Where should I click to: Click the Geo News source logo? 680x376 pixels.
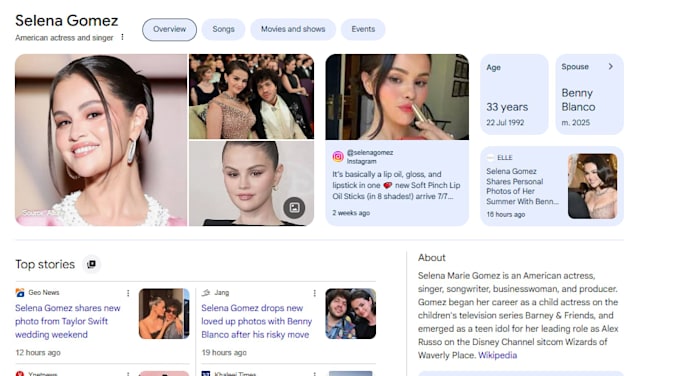pos(20,293)
